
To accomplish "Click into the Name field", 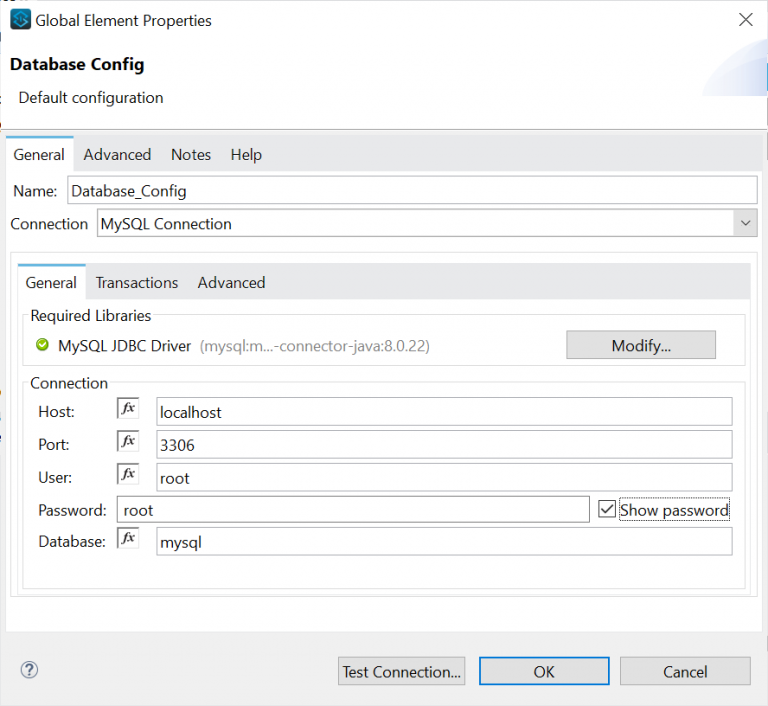I will [412, 190].
